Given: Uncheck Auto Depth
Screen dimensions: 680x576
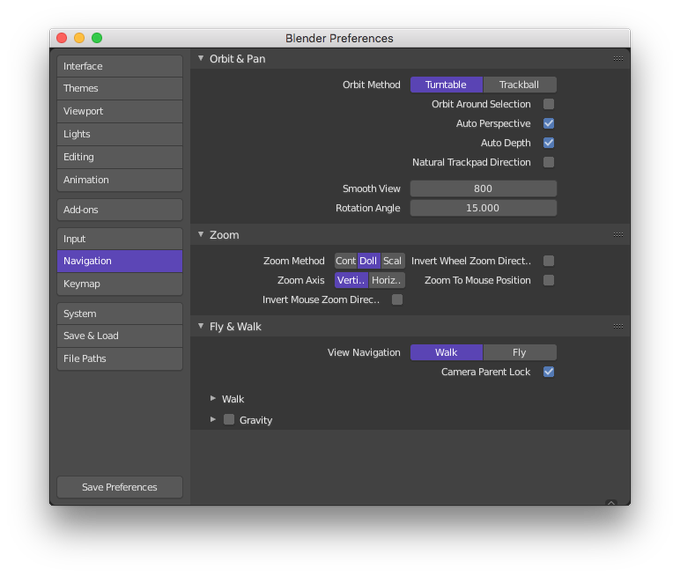Looking at the screenshot, I should tap(549, 143).
